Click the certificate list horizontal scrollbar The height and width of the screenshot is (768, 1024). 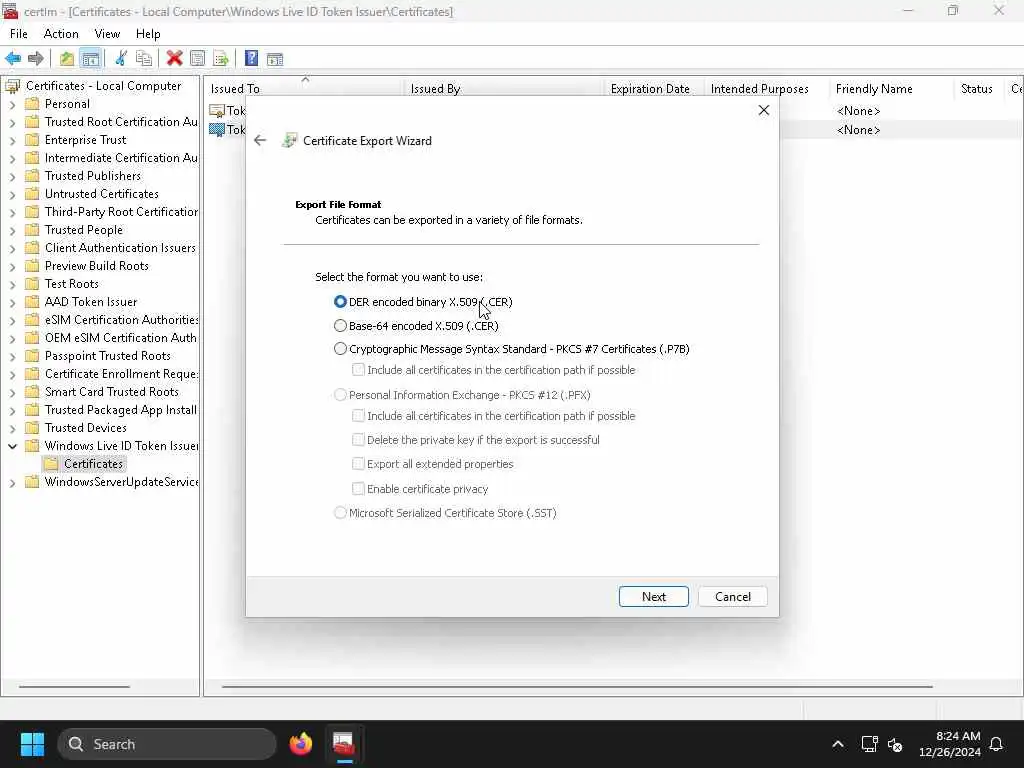tap(577, 686)
